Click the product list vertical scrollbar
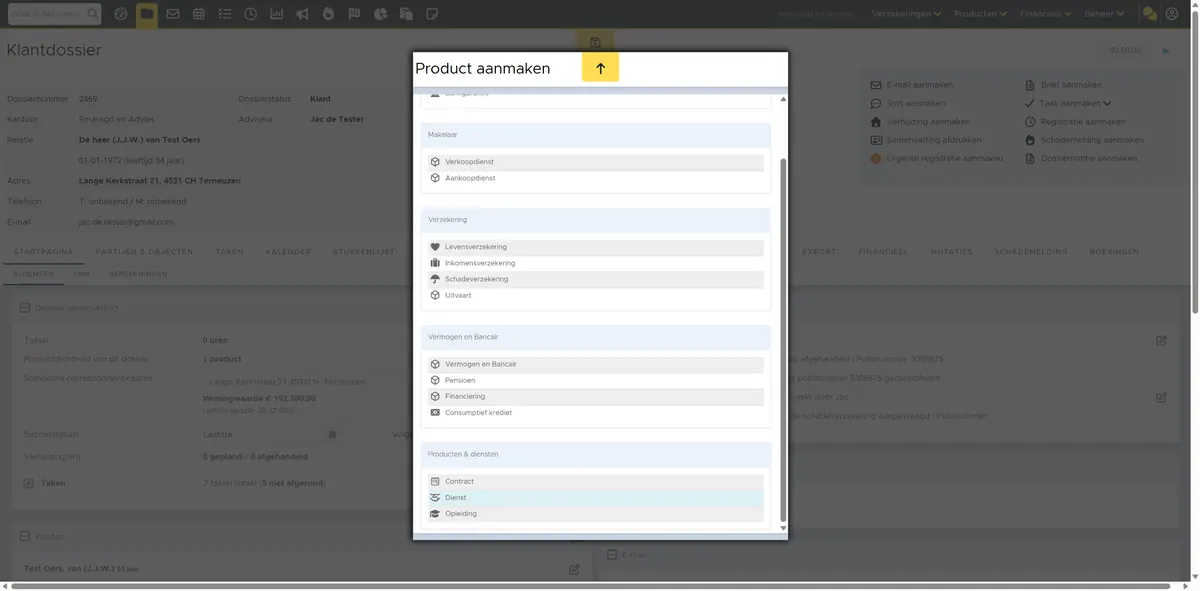The width and height of the screenshot is (1200, 591). (783, 338)
